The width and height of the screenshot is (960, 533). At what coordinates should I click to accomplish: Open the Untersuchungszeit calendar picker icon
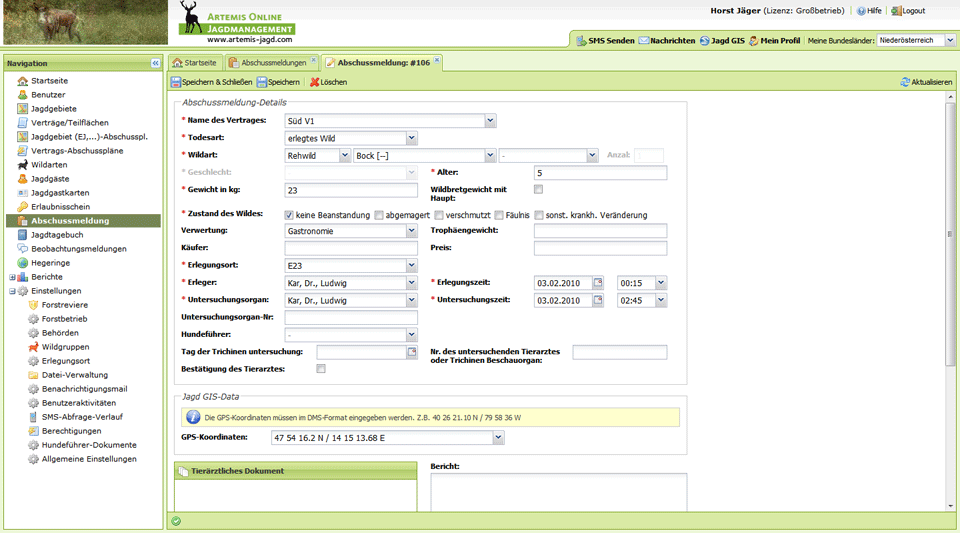pyautogui.click(x=598, y=300)
